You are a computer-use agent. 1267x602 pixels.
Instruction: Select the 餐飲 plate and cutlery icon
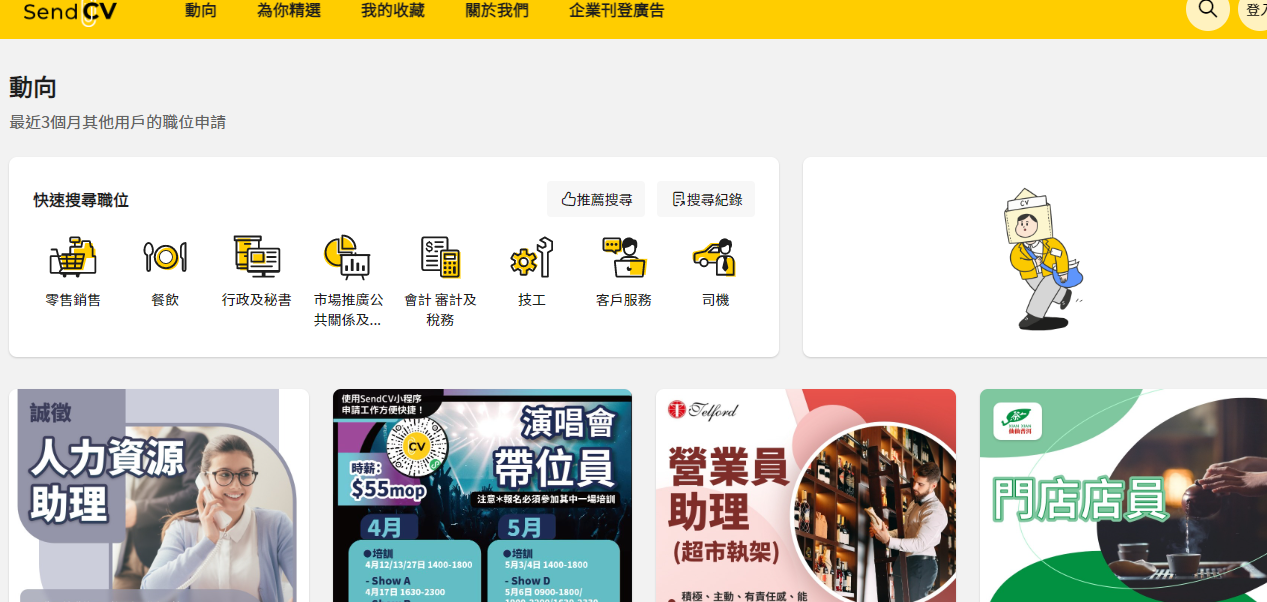click(165, 257)
